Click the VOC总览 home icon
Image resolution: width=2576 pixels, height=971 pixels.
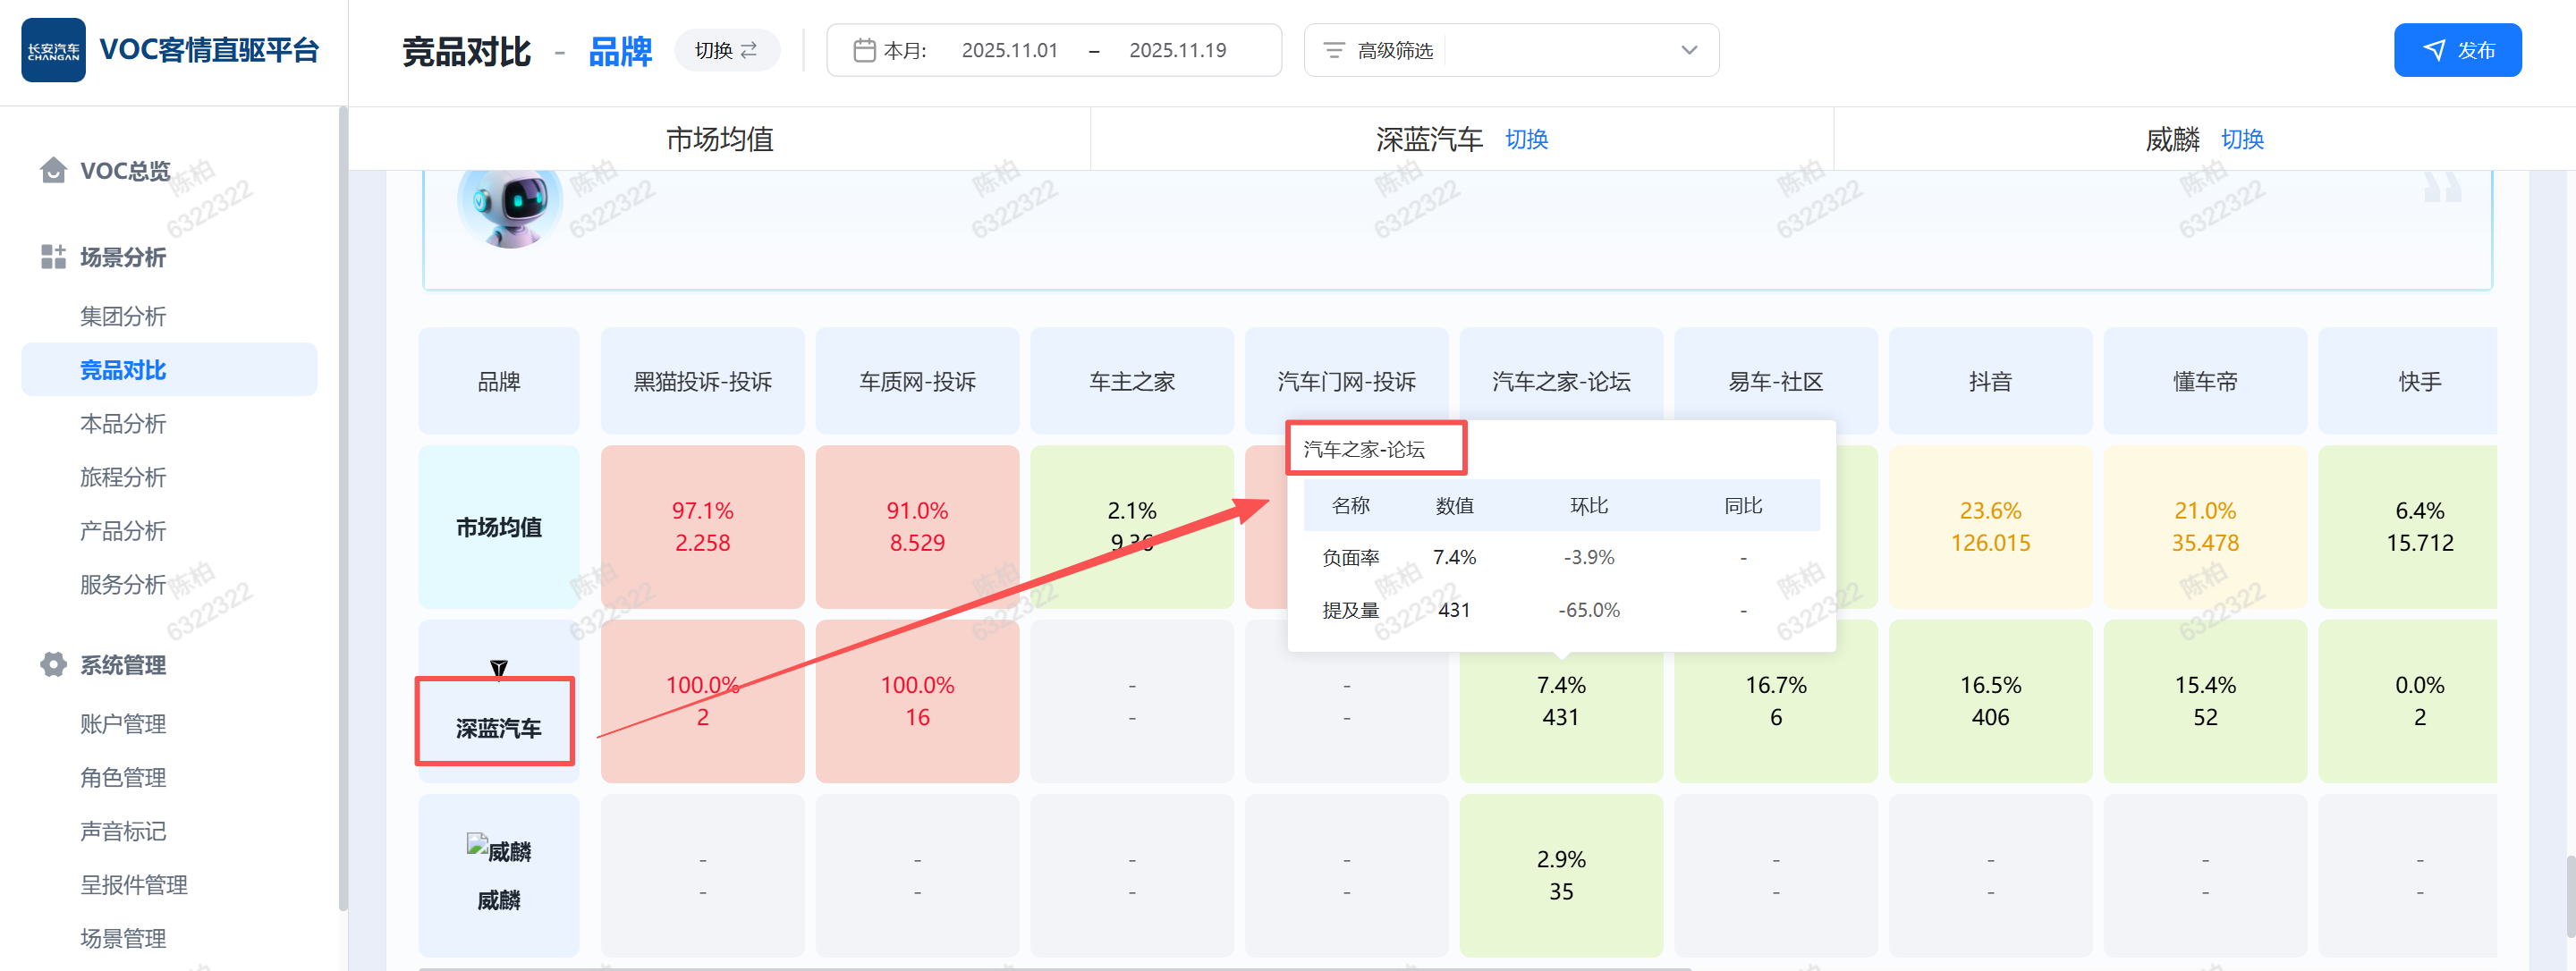pyautogui.click(x=53, y=171)
